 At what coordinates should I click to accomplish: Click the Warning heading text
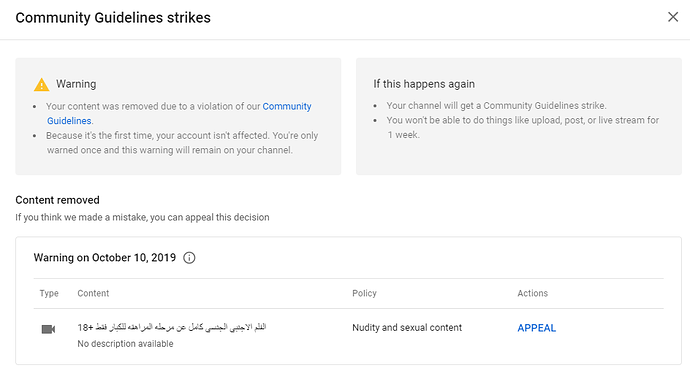pyautogui.click(x=76, y=84)
